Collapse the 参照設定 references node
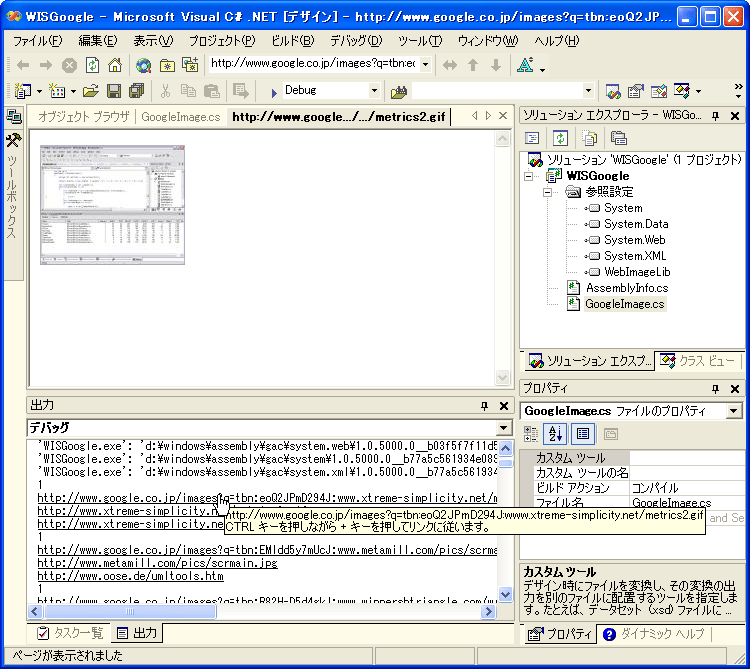The width and height of the screenshot is (750, 669). pyautogui.click(x=547, y=192)
